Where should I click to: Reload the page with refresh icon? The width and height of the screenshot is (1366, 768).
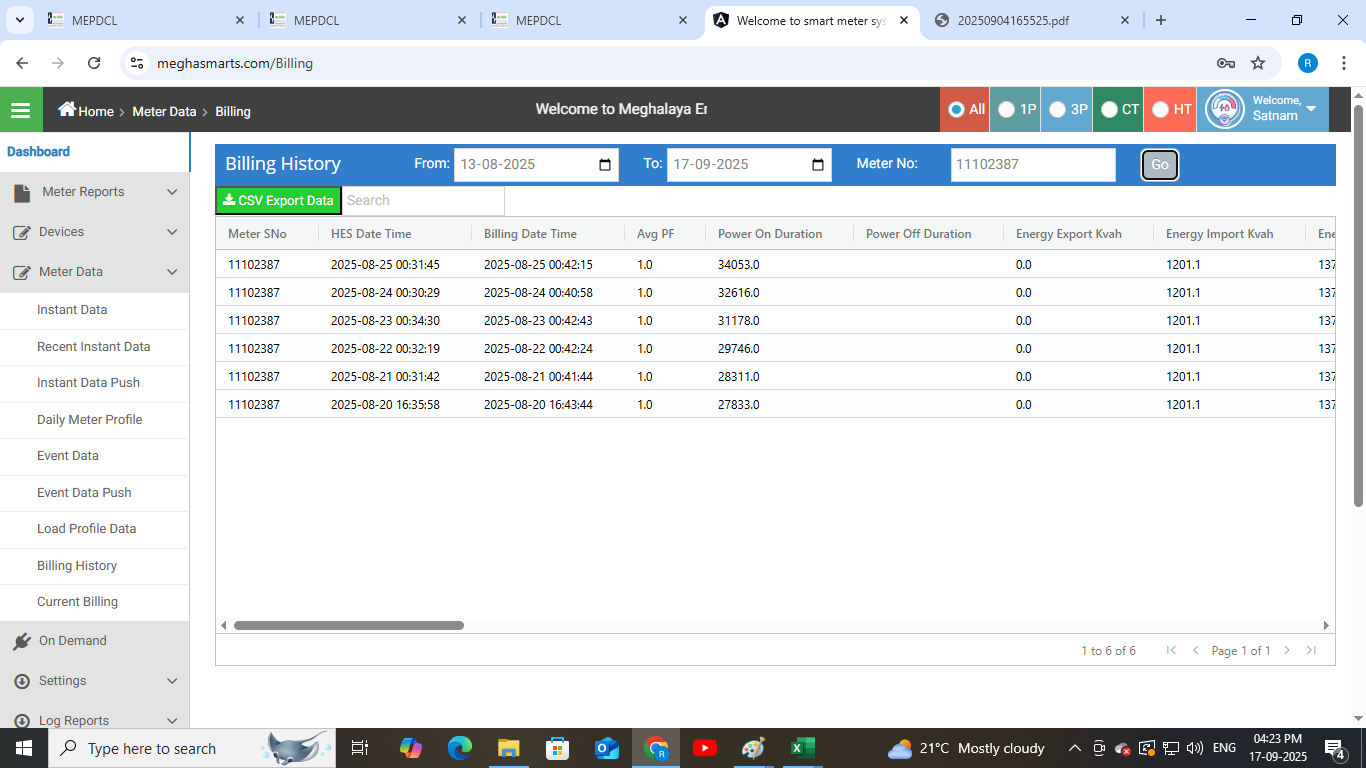[x=94, y=63]
